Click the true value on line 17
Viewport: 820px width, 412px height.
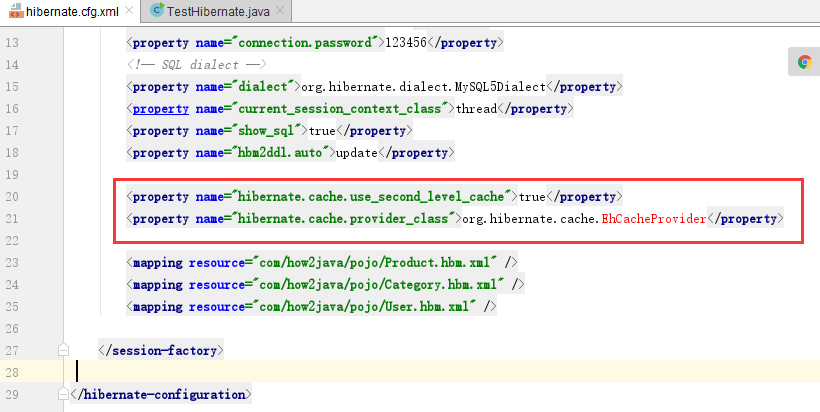(x=322, y=131)
